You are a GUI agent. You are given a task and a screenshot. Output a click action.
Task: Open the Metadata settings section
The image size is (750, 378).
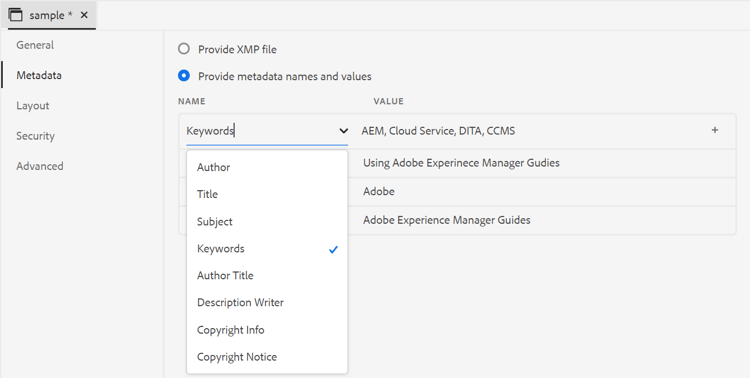[39, 75]
